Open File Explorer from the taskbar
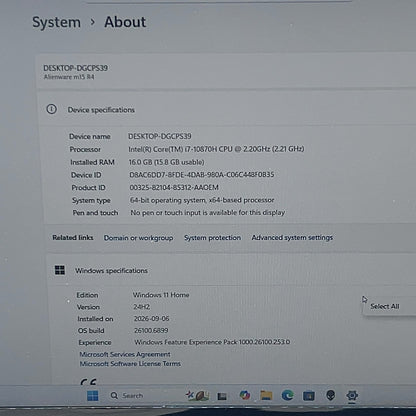The image size is (416, 416). (x=266, y=395)
